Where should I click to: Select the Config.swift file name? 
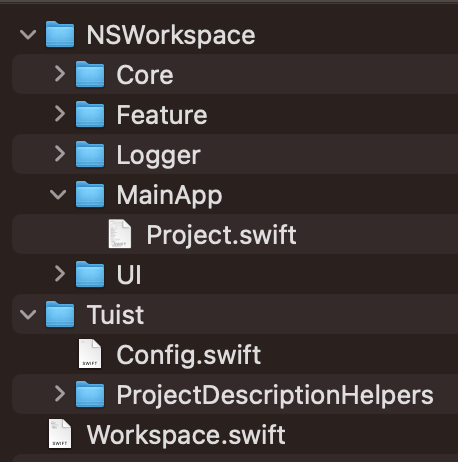point(189,355)
